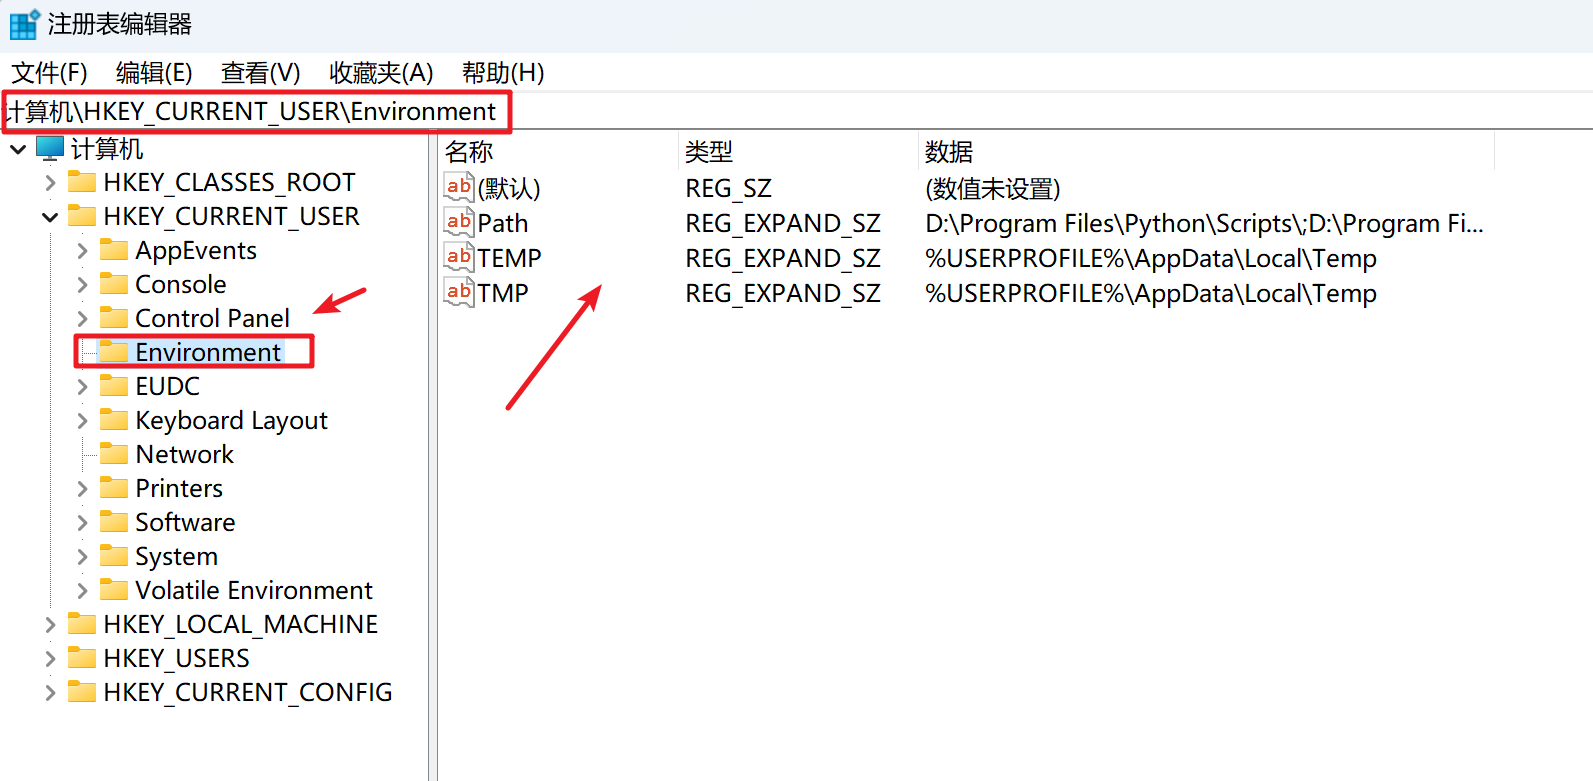The height and width of the screenshot is (781, 1593).
Task: Click the string icon of Path value
Action: click(459, 222)
